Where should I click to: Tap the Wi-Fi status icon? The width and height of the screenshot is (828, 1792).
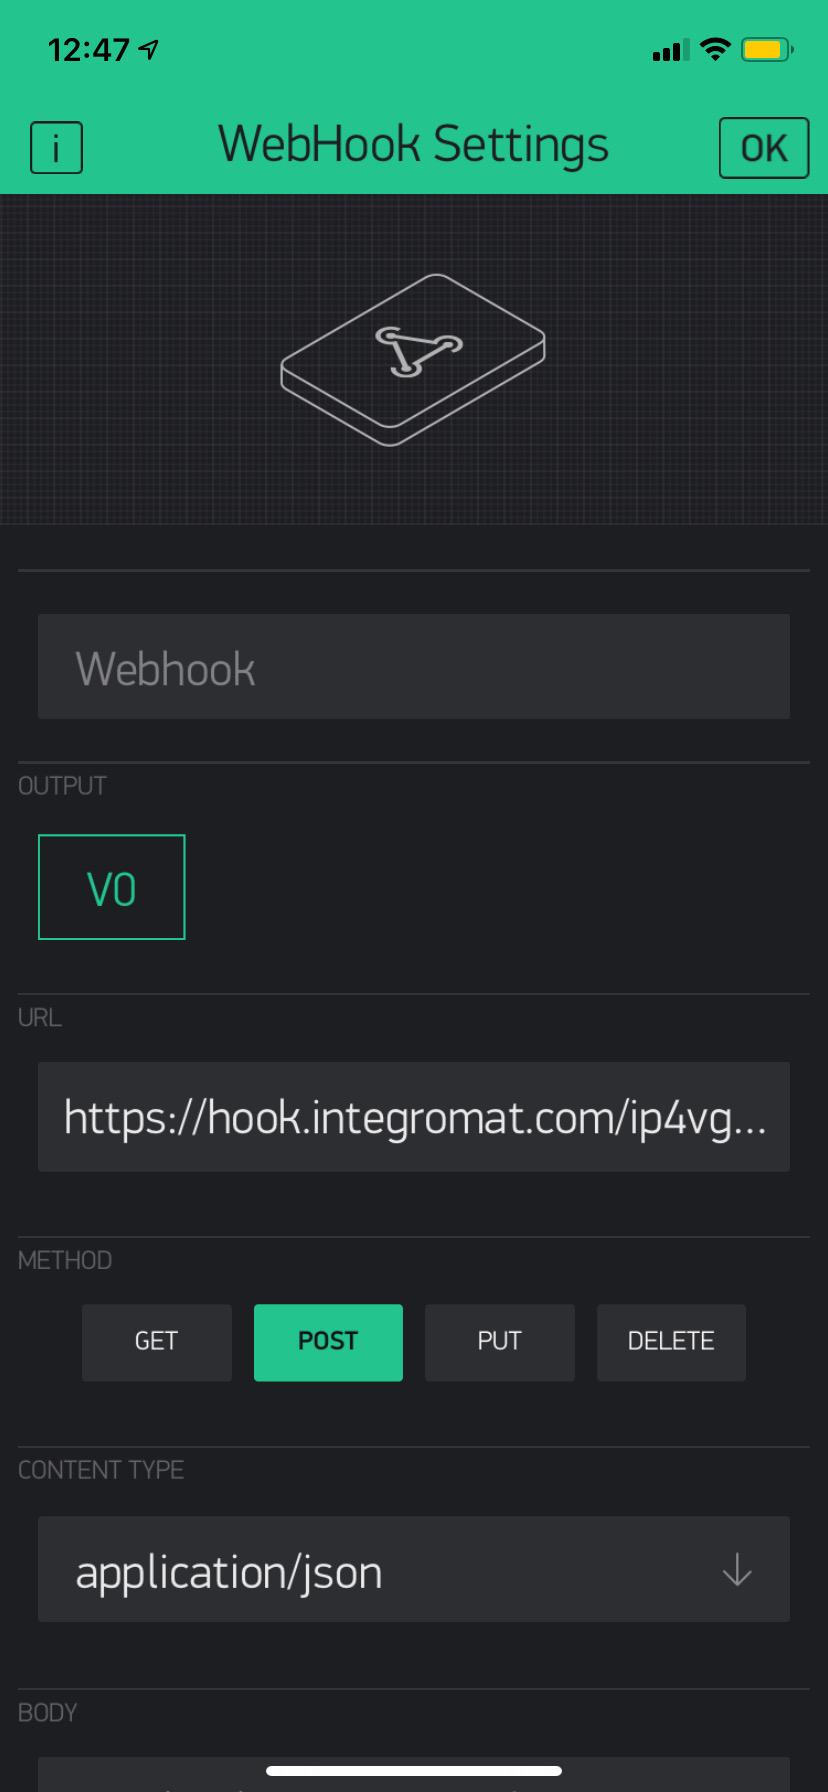pos(715,49)
